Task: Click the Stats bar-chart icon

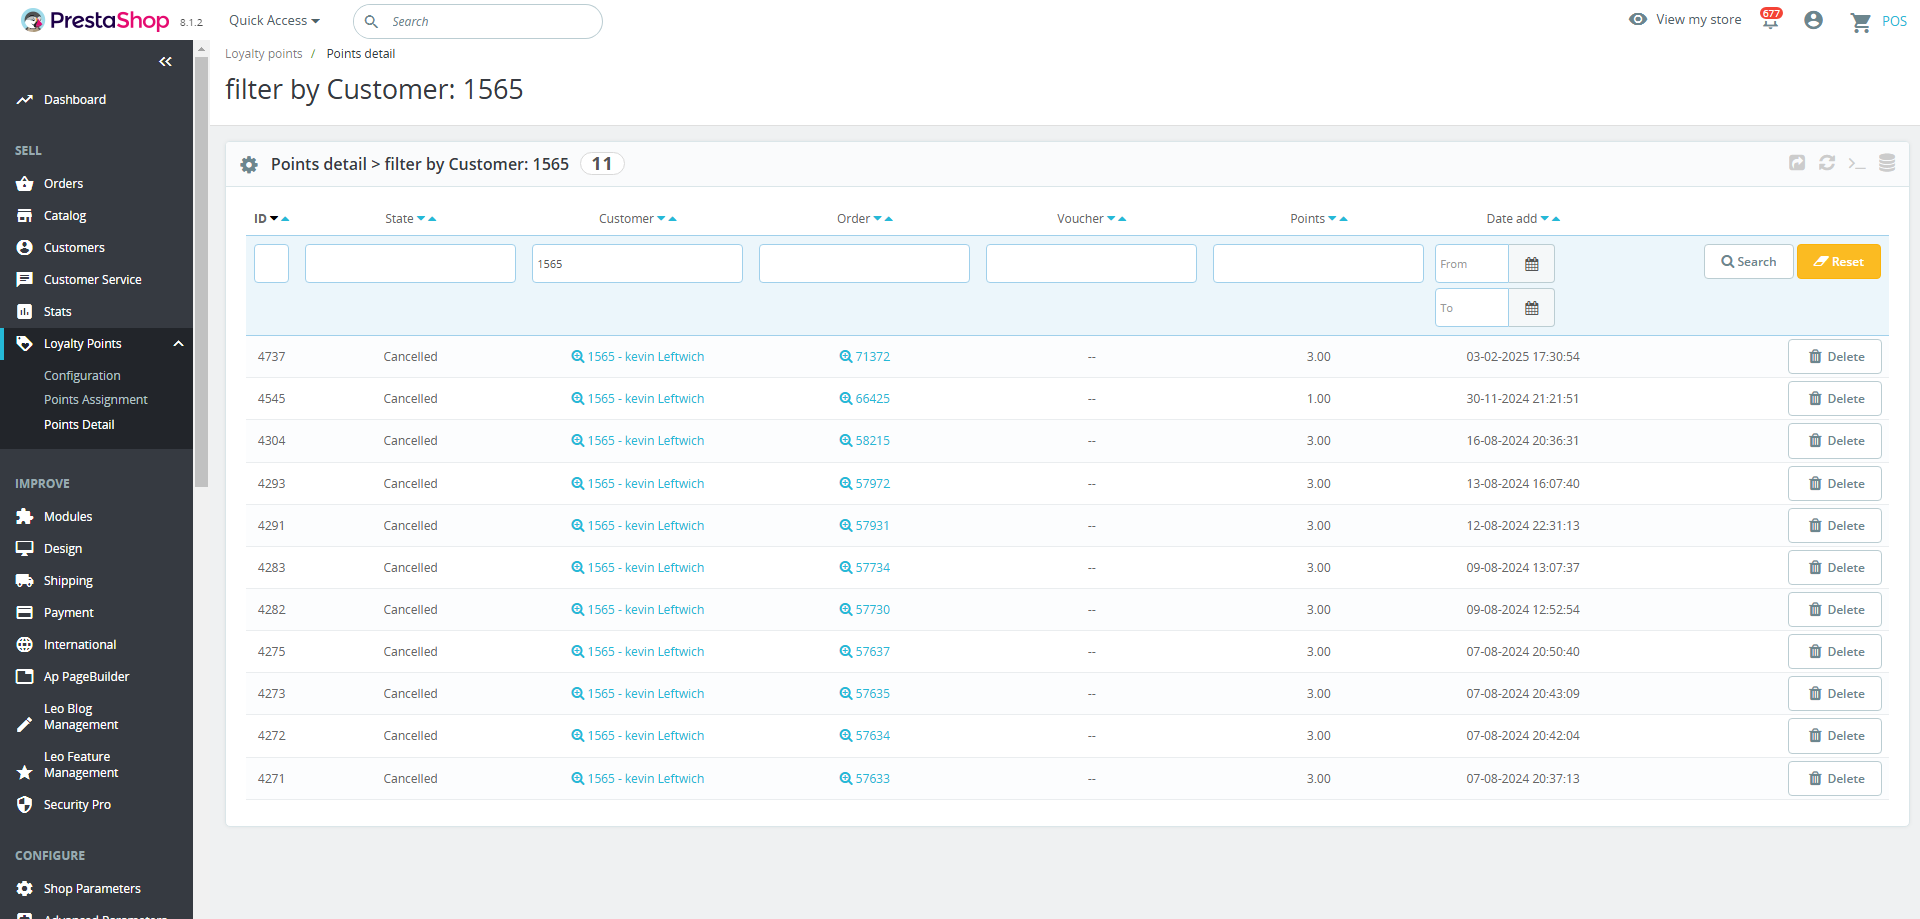Action: [x=25, y=312]
